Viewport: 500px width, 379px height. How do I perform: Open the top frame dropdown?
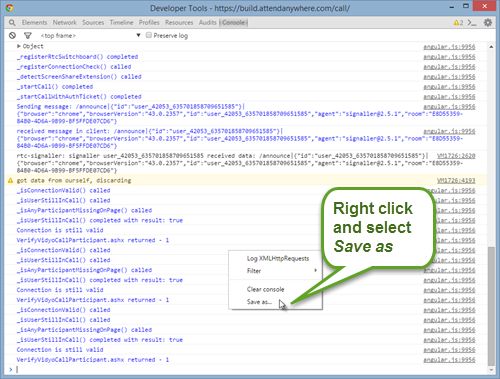click(90, 35)
